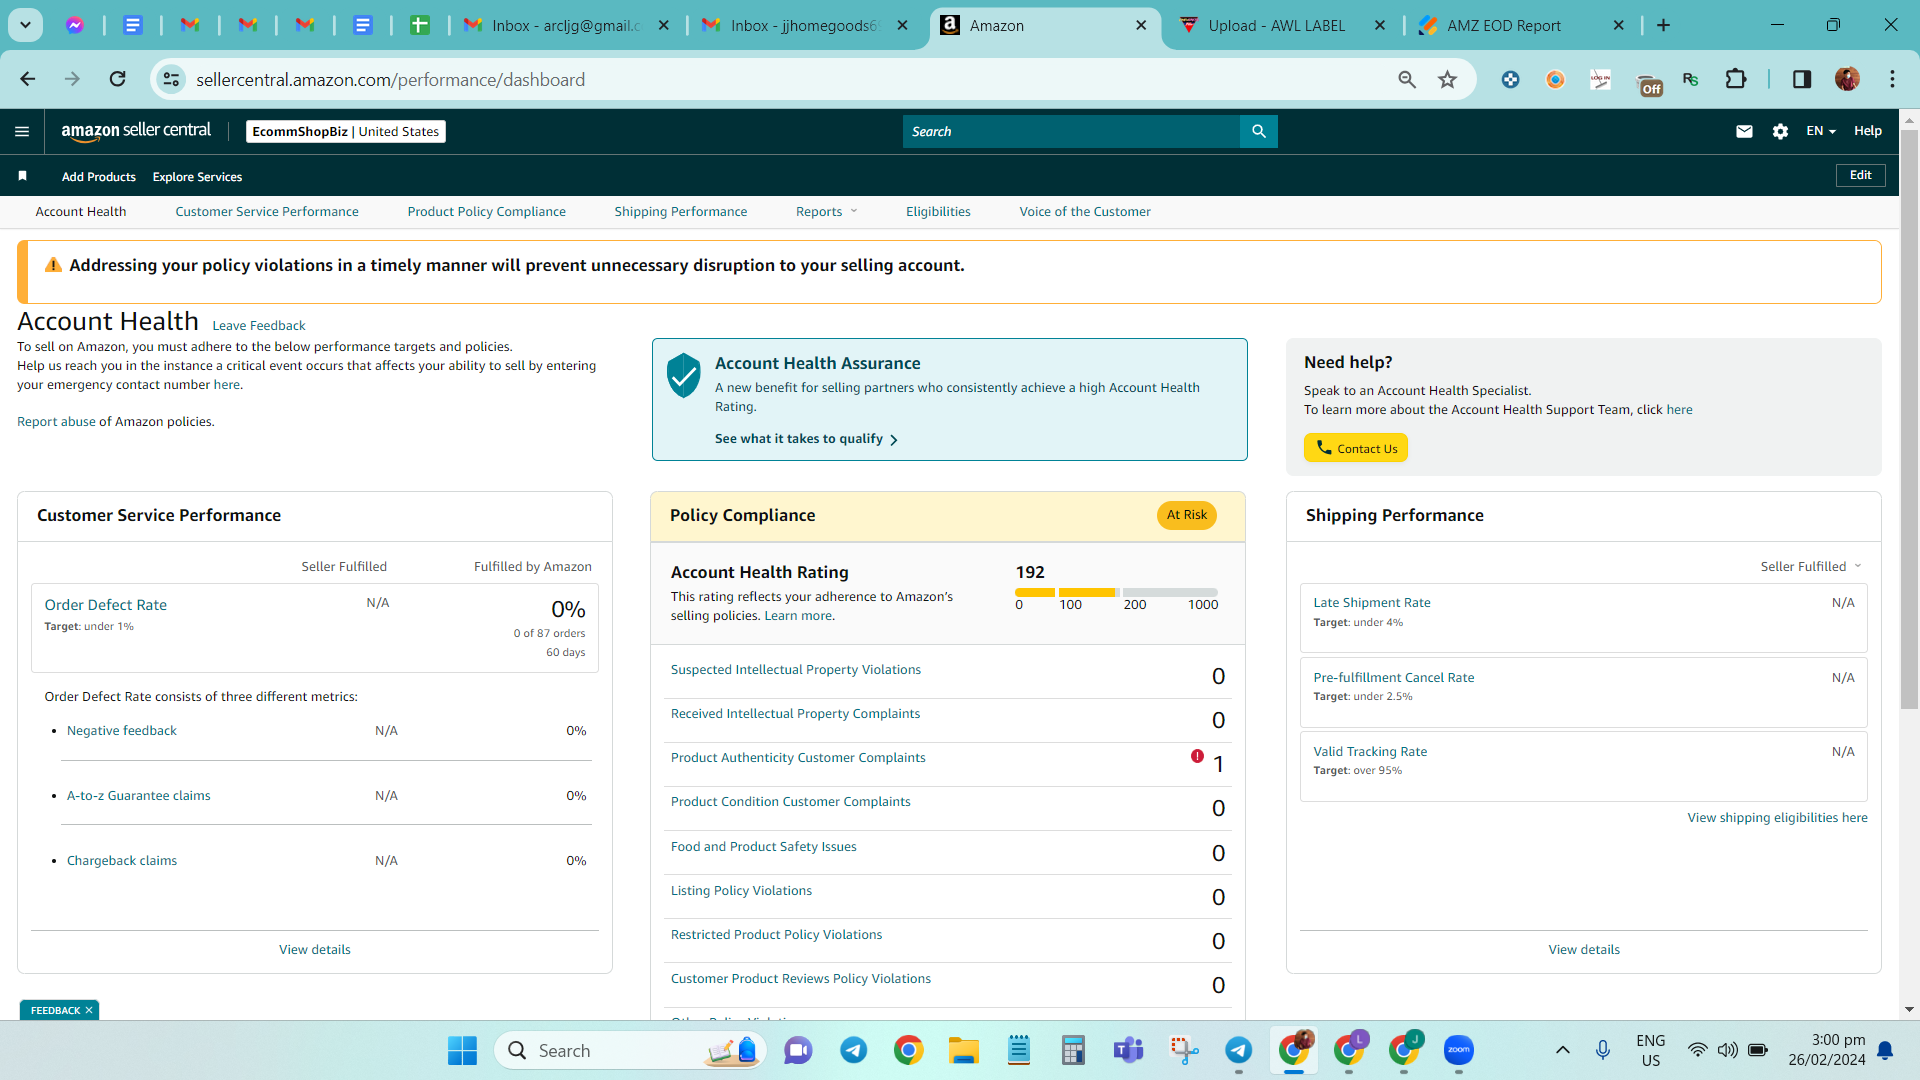Open the Chrome three-dot menu

pyautogui.click(x=1892, y=79)
